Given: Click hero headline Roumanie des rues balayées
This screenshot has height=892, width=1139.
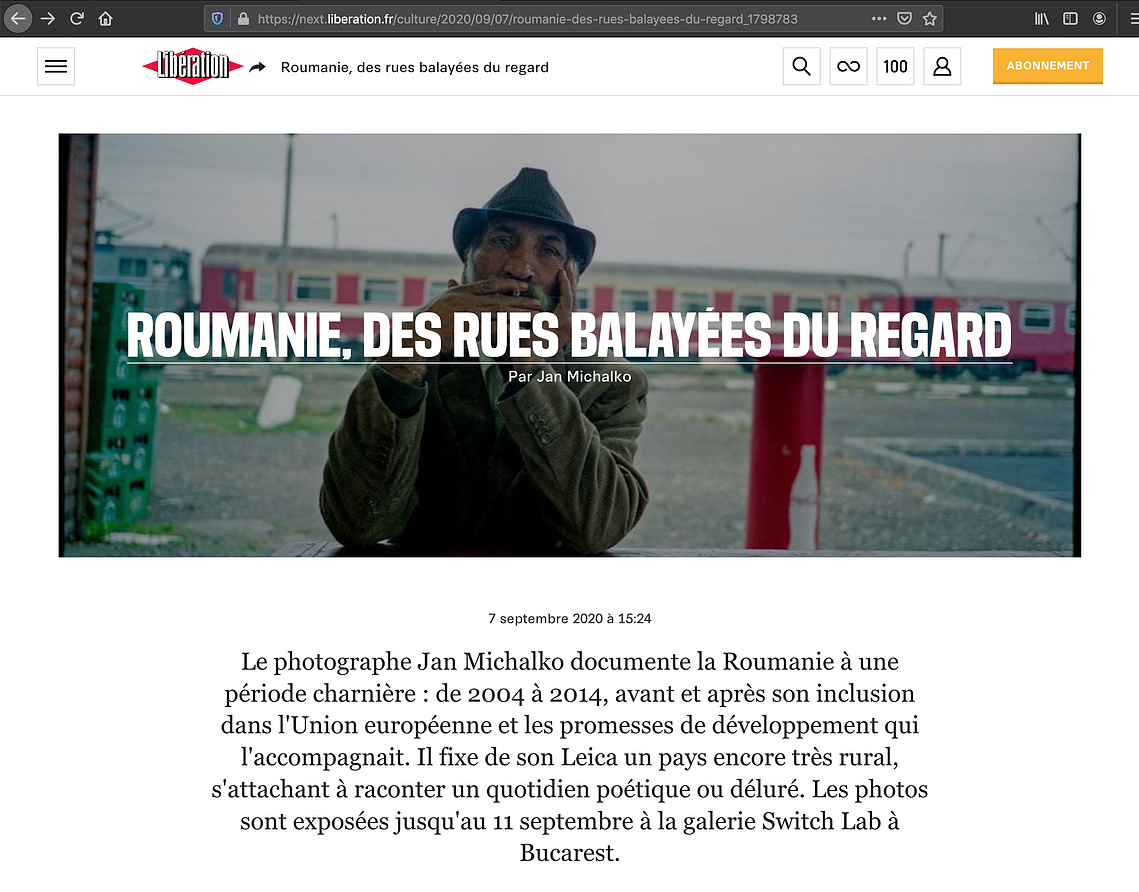Looking at the screenshot, I should [570, 336].
